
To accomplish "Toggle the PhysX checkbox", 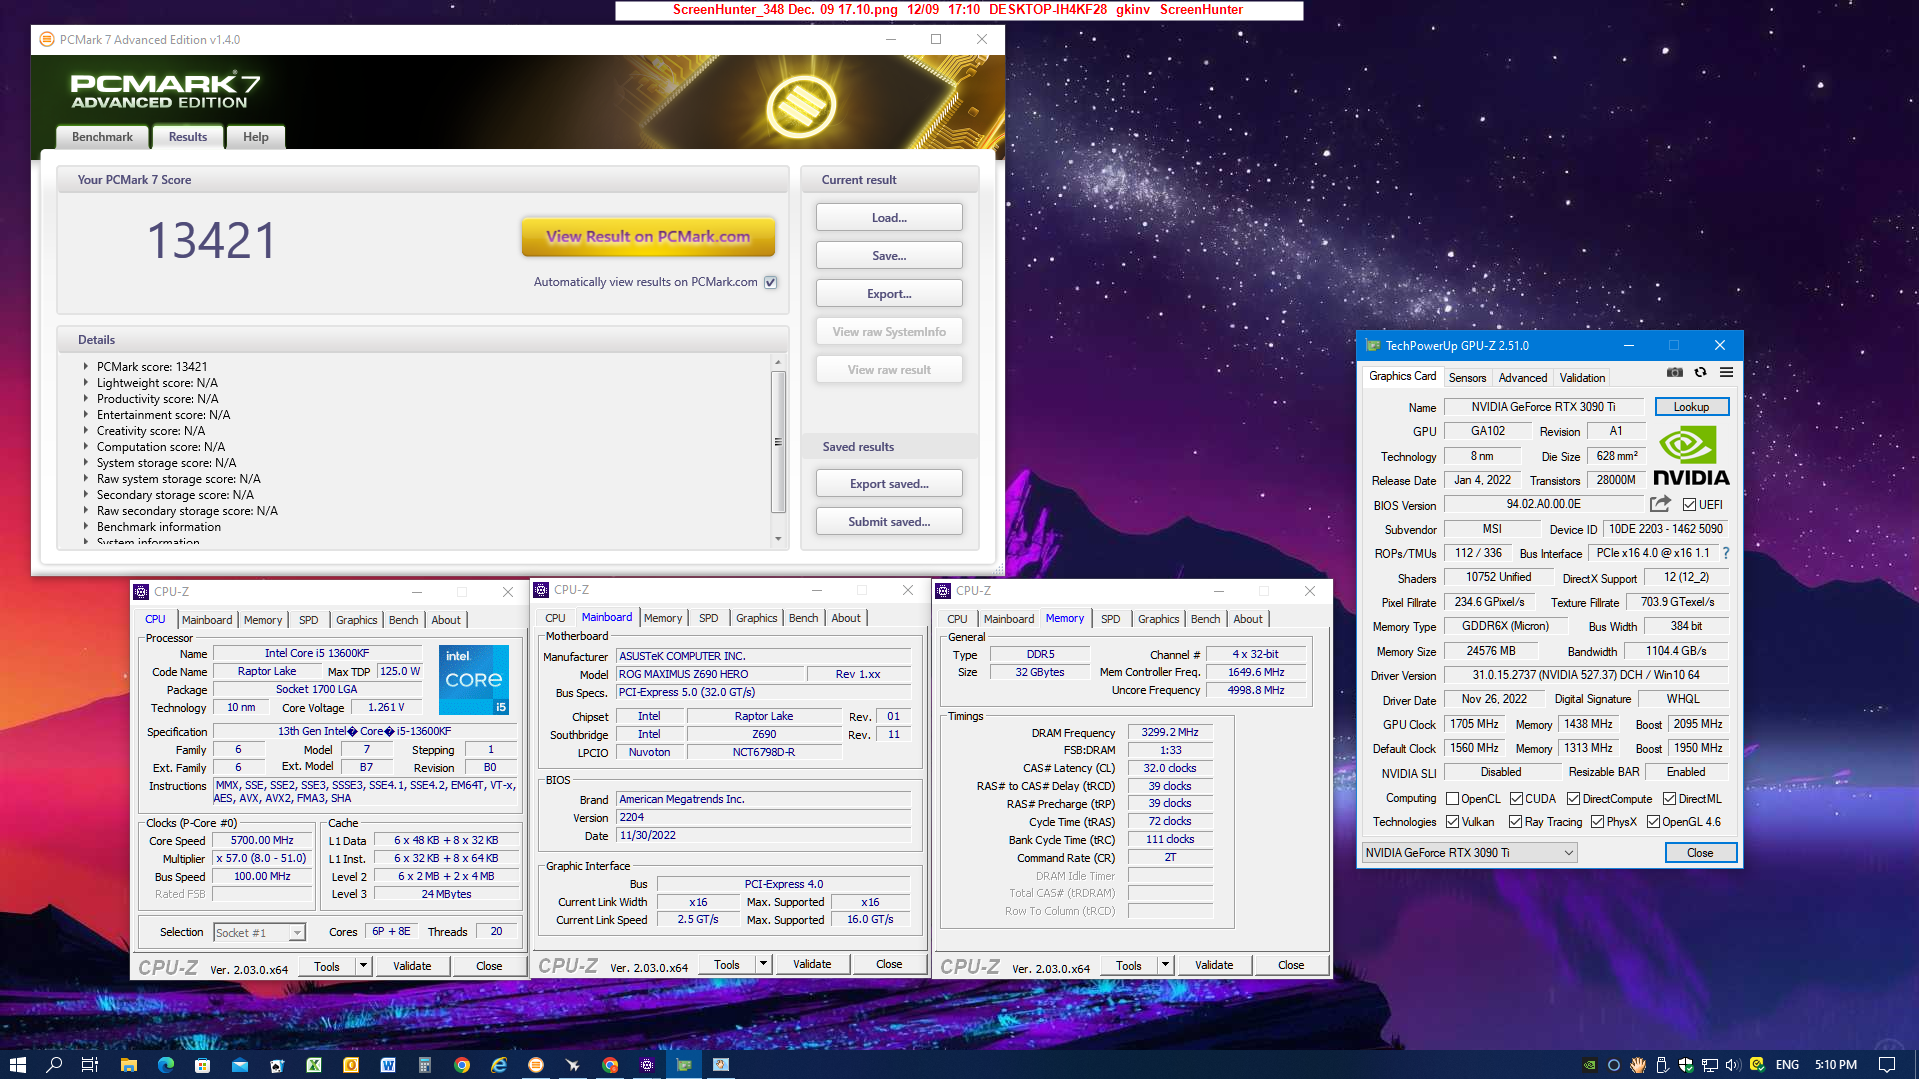I will click(x=1597, y=822).
